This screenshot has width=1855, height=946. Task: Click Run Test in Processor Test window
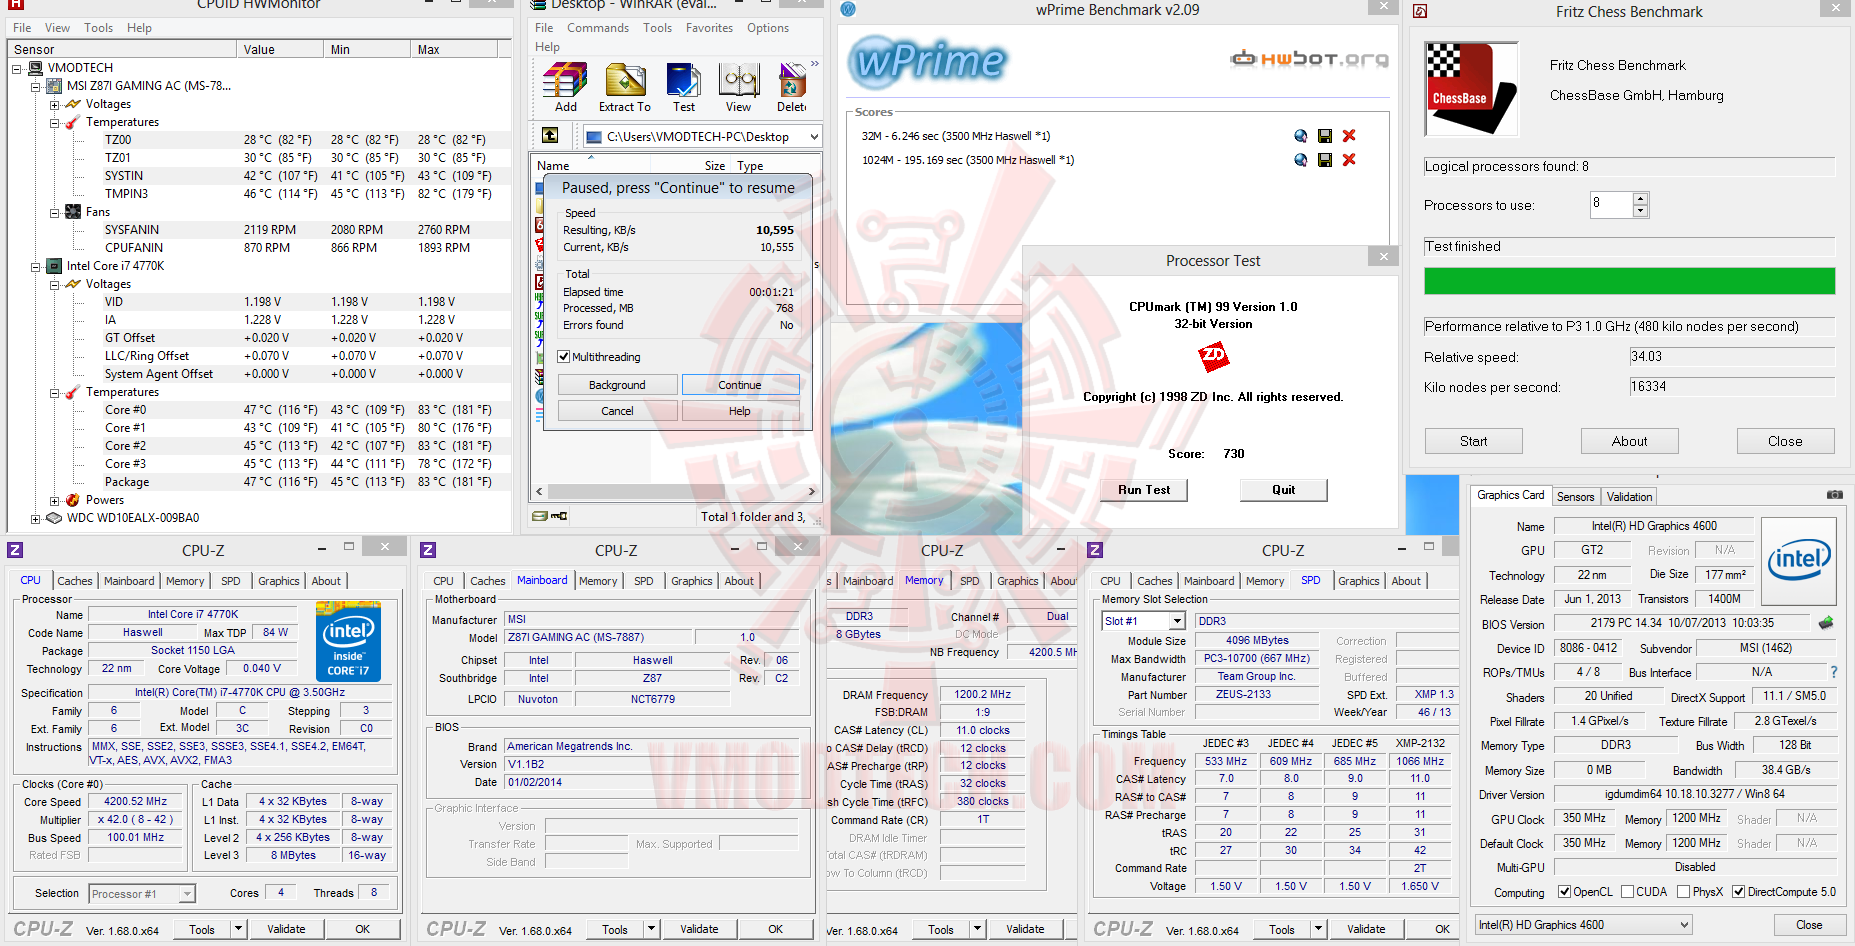1144,490
